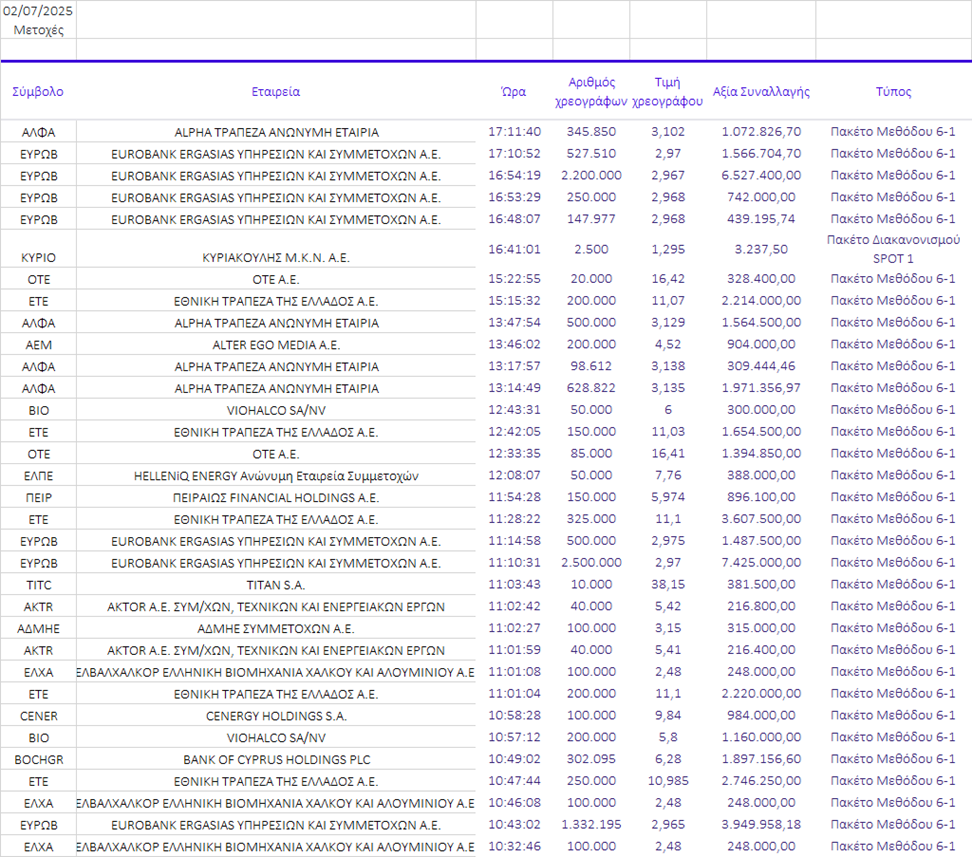
Task: Click the transaction value 7.425.000,00
Action: (760, 563)
